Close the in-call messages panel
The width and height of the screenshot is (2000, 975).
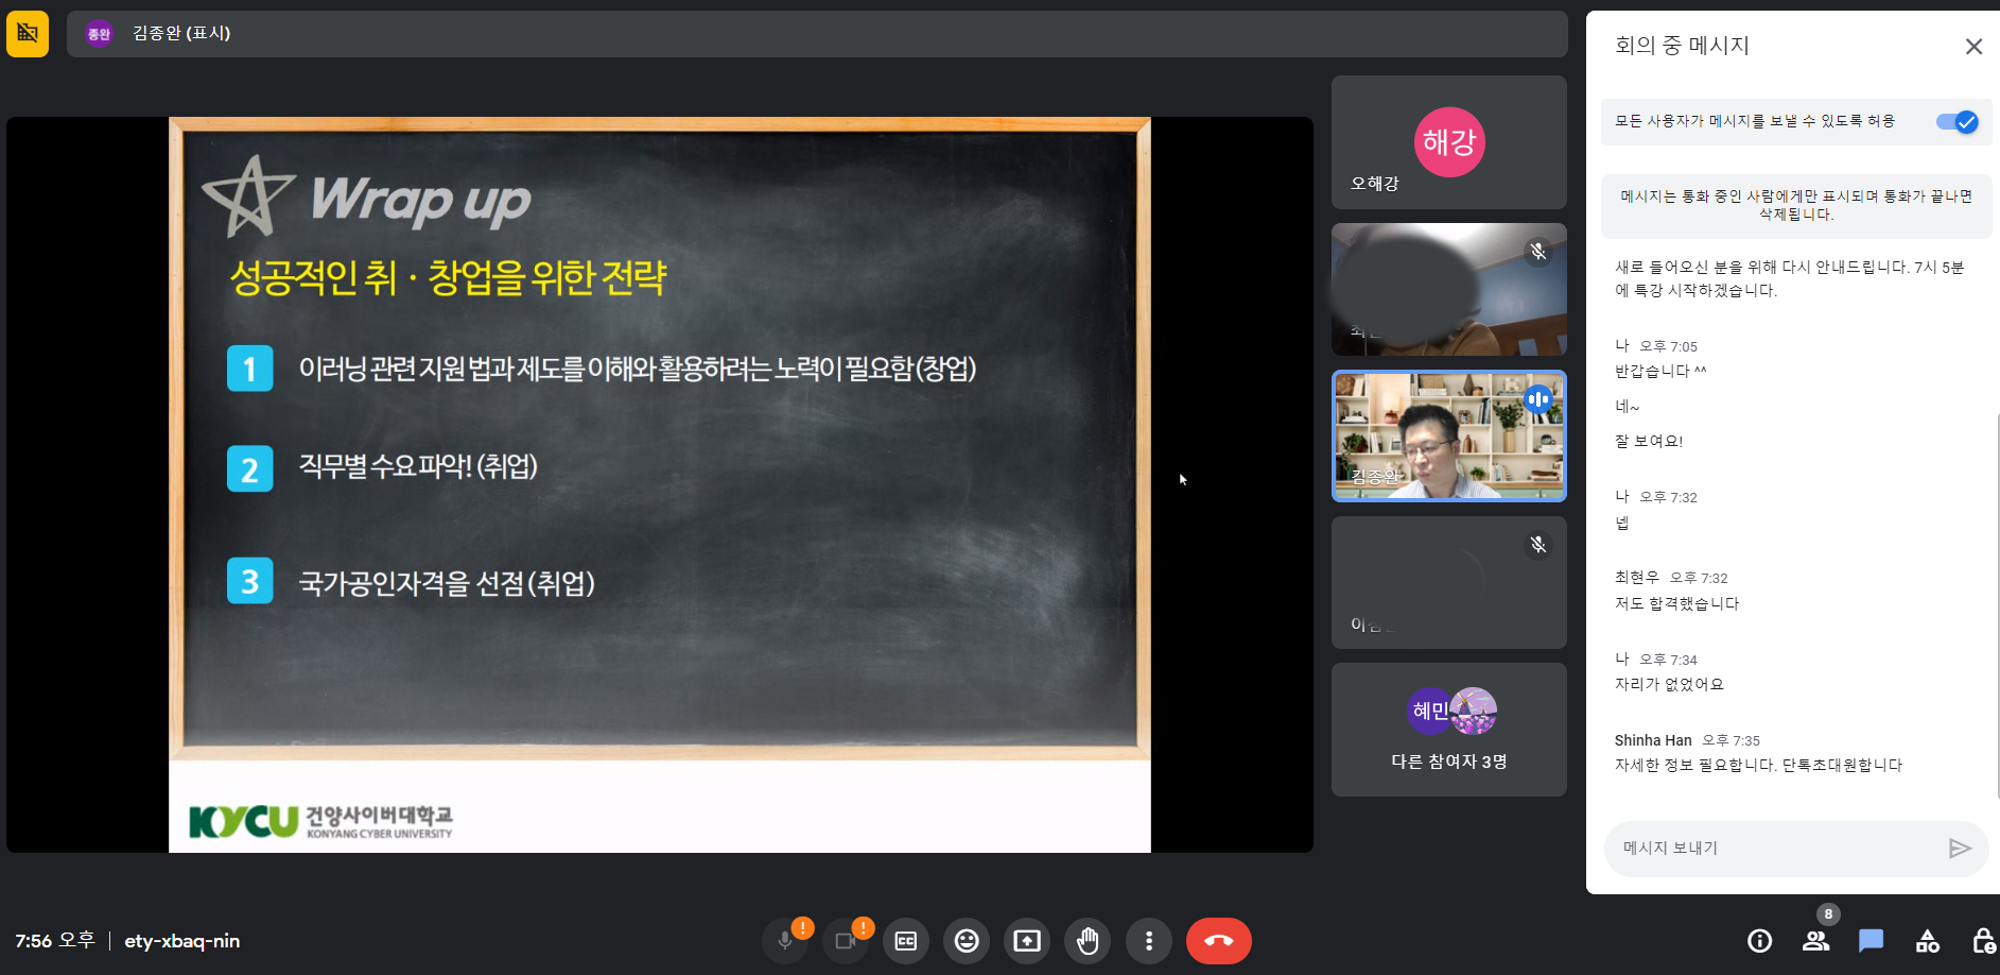click(x=1973, y=47)
